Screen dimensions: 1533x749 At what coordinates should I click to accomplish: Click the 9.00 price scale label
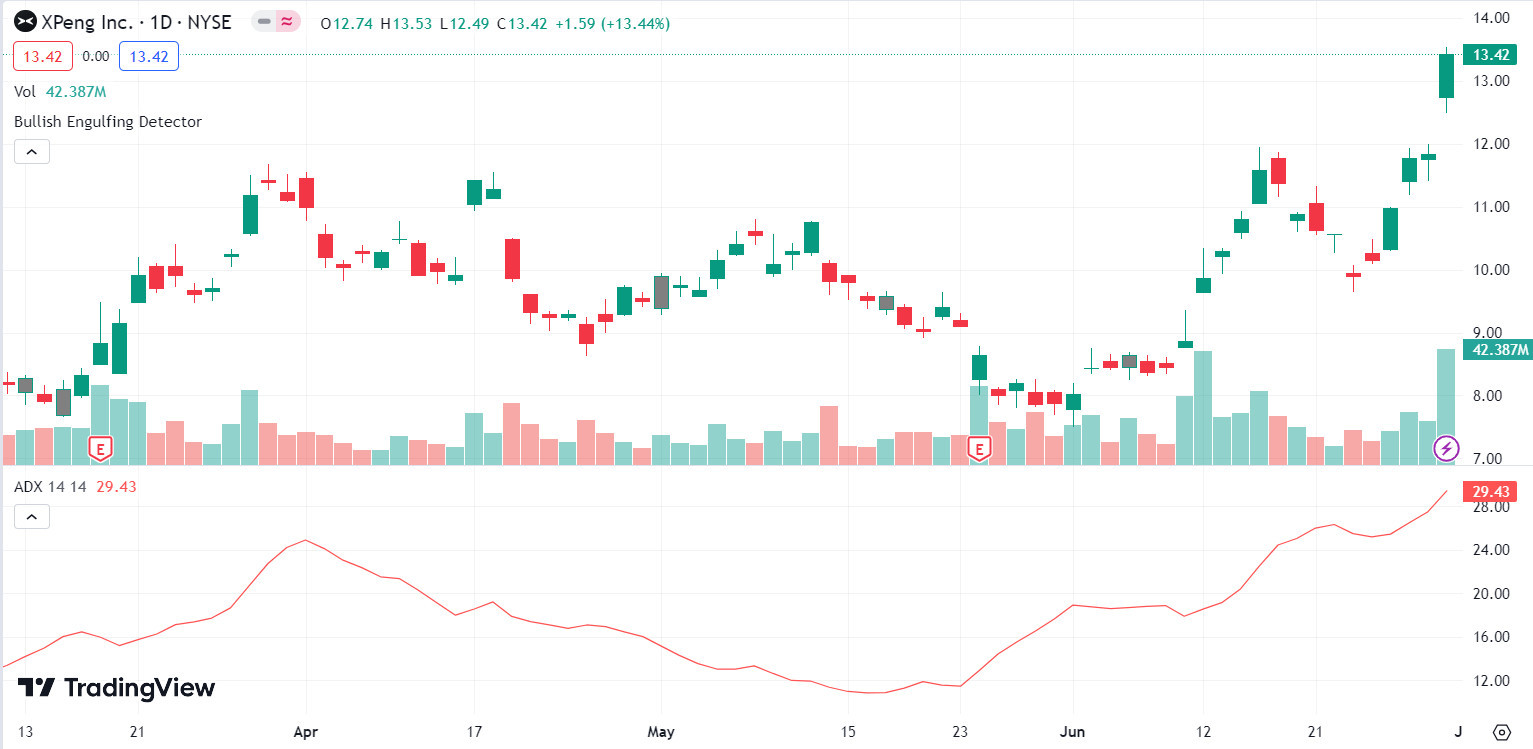tap(1490, 333)
